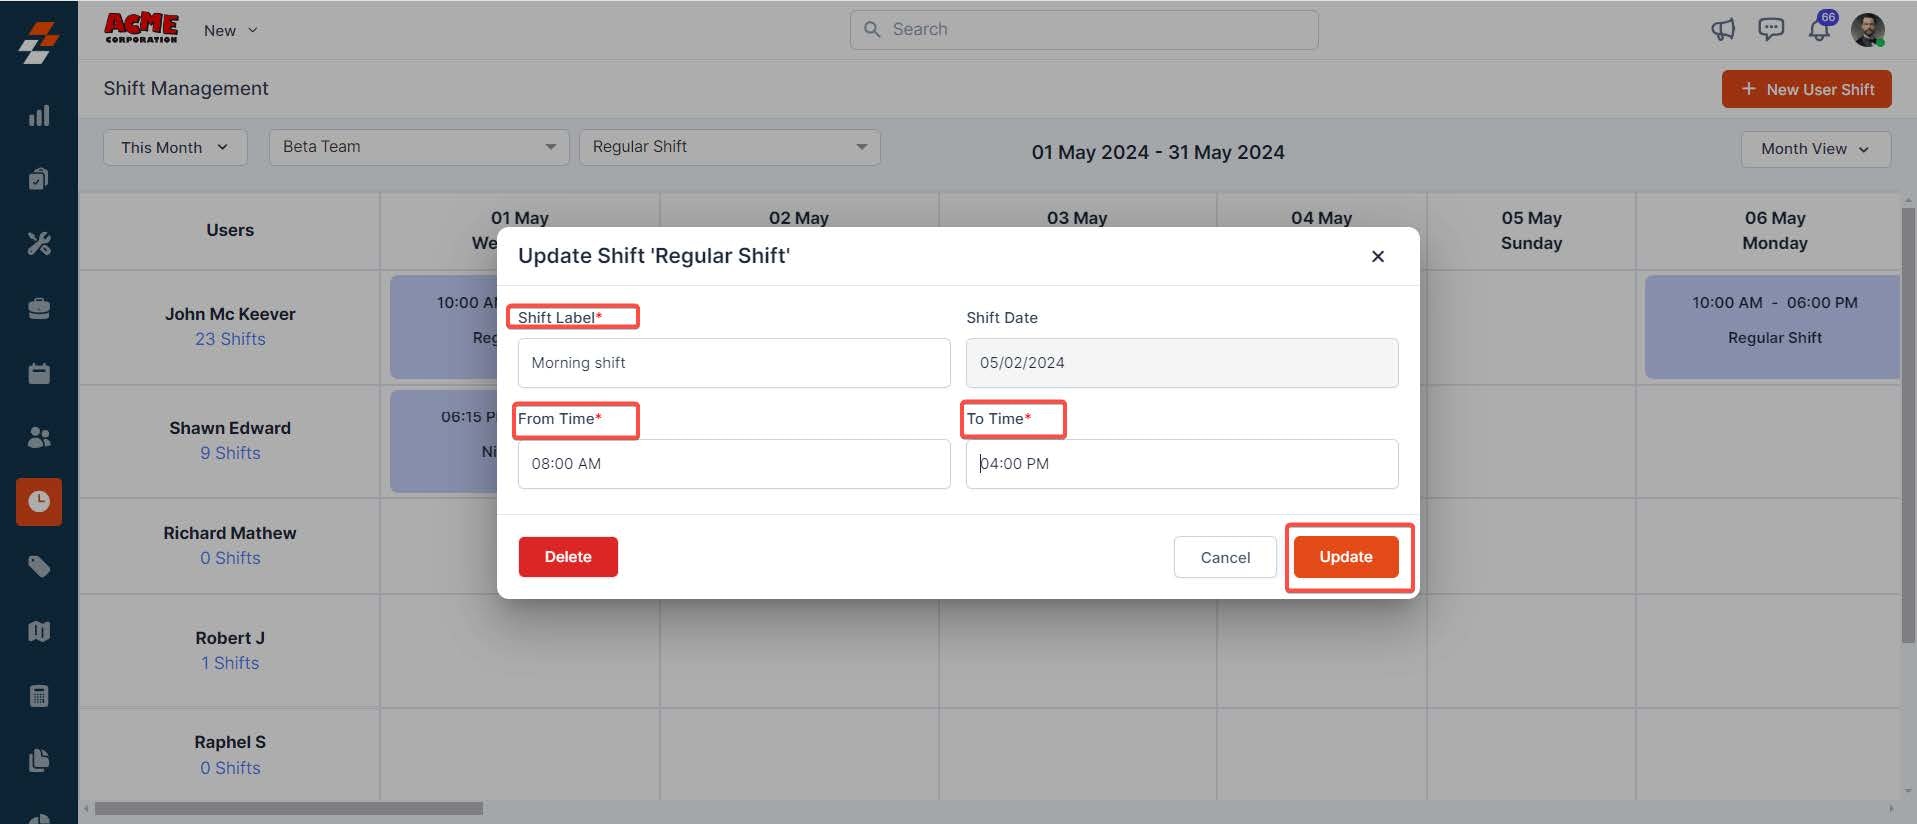The width and height of the screenshot is (1917, 824).
Task: Click the vertical scrollbar thumb
Action: coord(1908,425)
